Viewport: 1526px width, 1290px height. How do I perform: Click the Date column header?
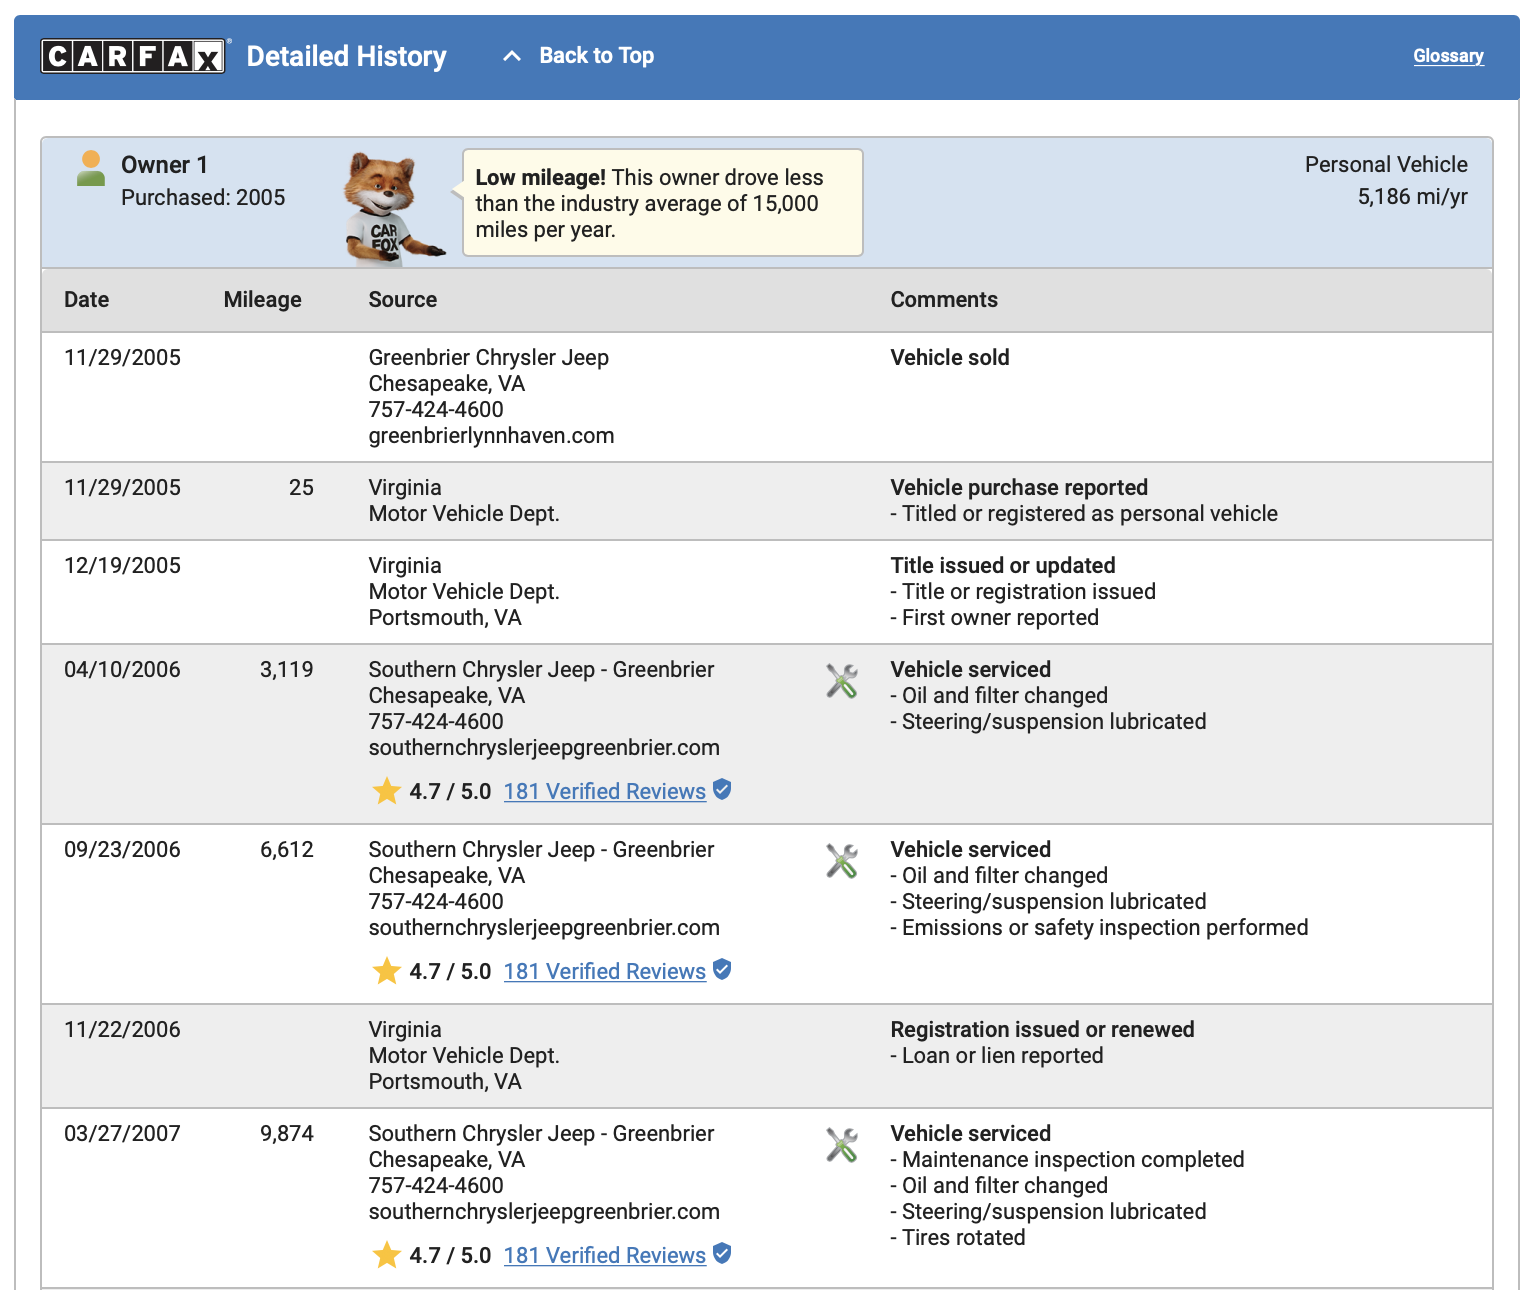point(87,300)
